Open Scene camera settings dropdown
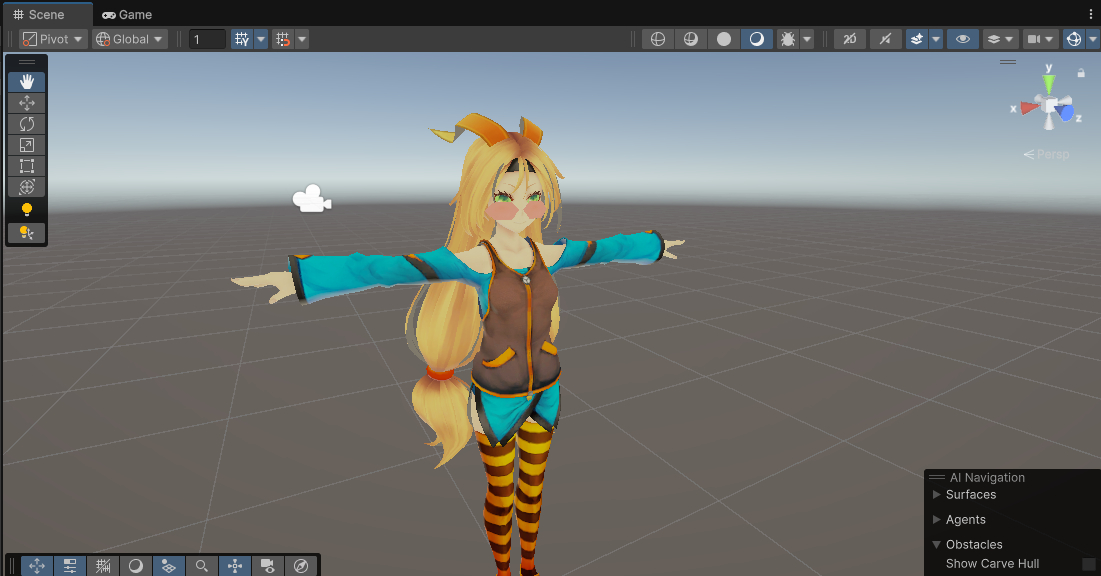 point(1041,39)
